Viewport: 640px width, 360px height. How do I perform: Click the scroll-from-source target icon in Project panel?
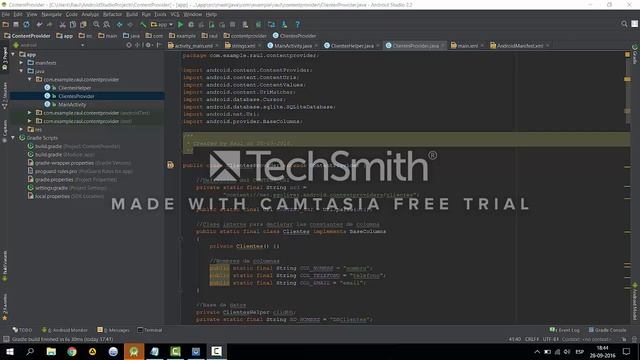pos(129,45)
